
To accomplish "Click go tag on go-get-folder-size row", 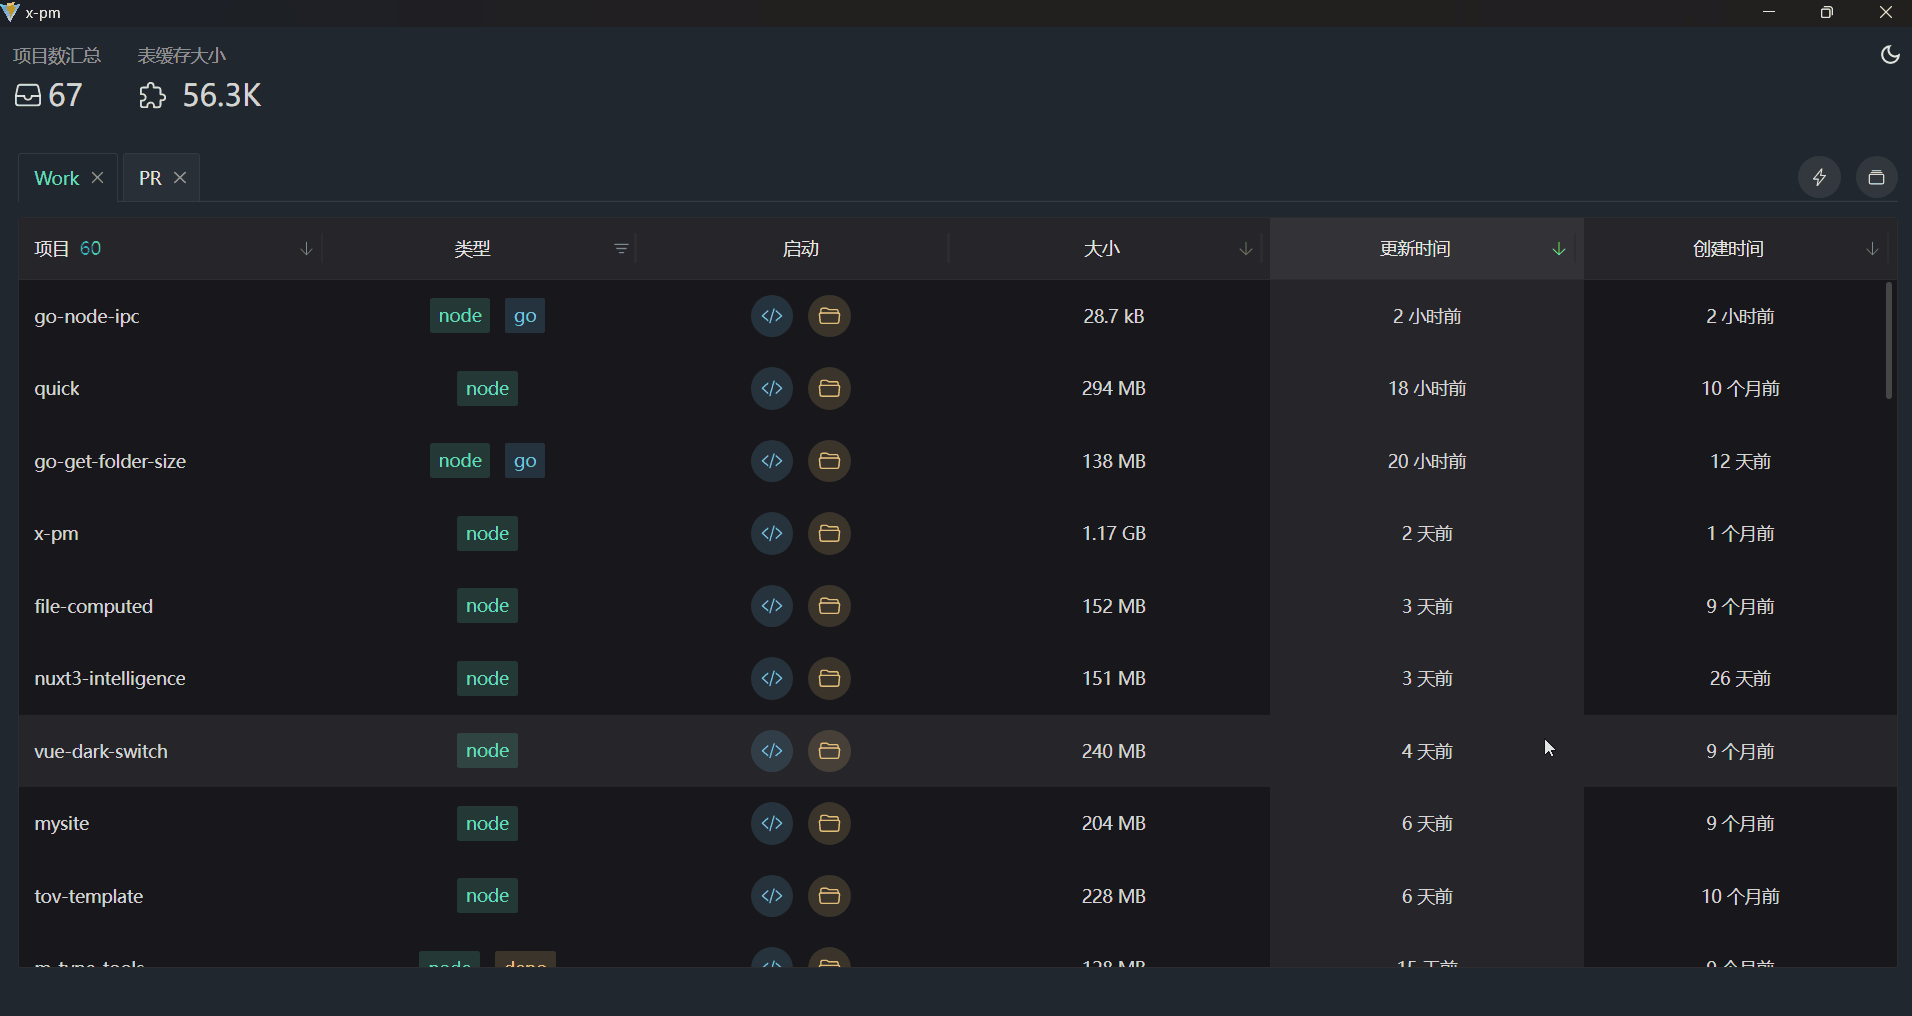I will tap(525, 461).
